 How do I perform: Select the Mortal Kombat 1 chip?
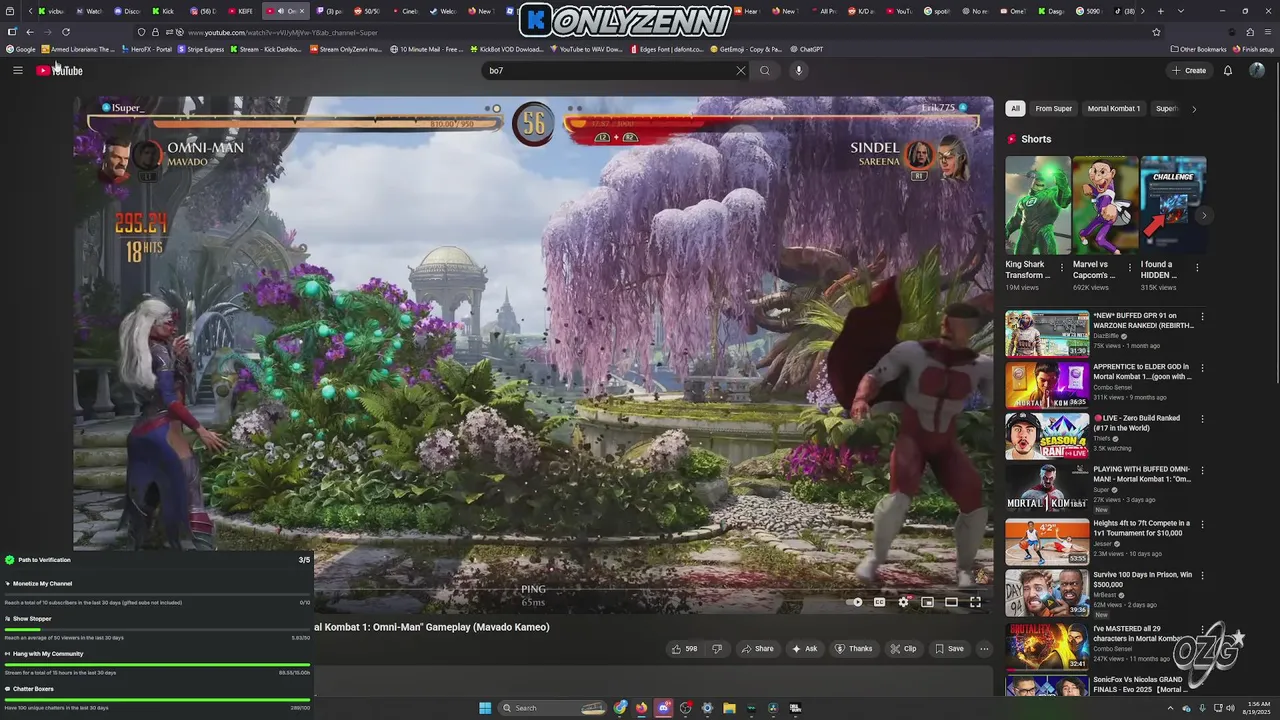point(1113,109)
